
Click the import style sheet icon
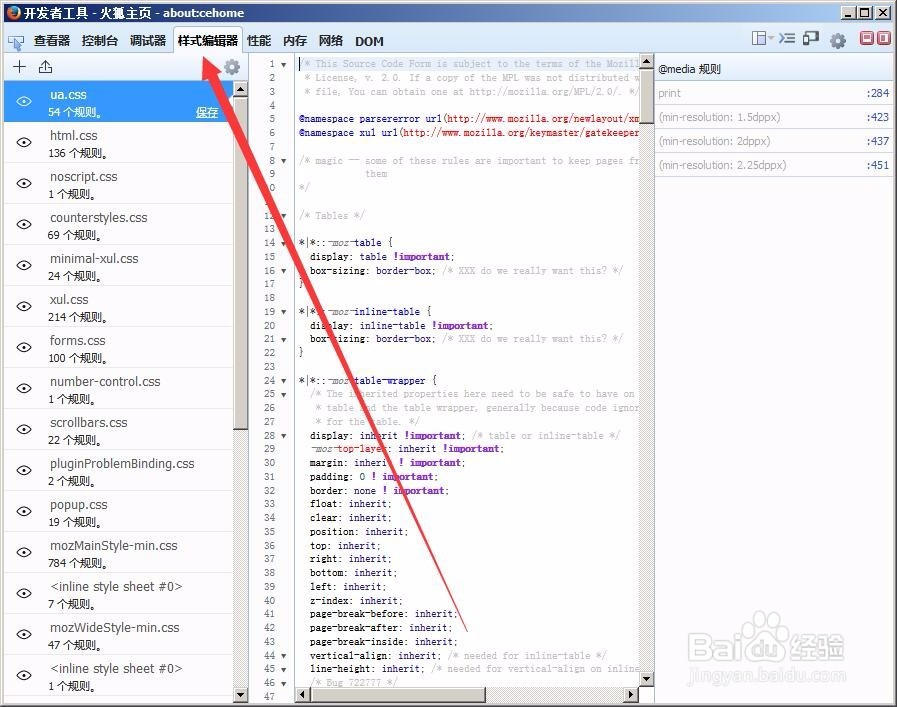46,66
